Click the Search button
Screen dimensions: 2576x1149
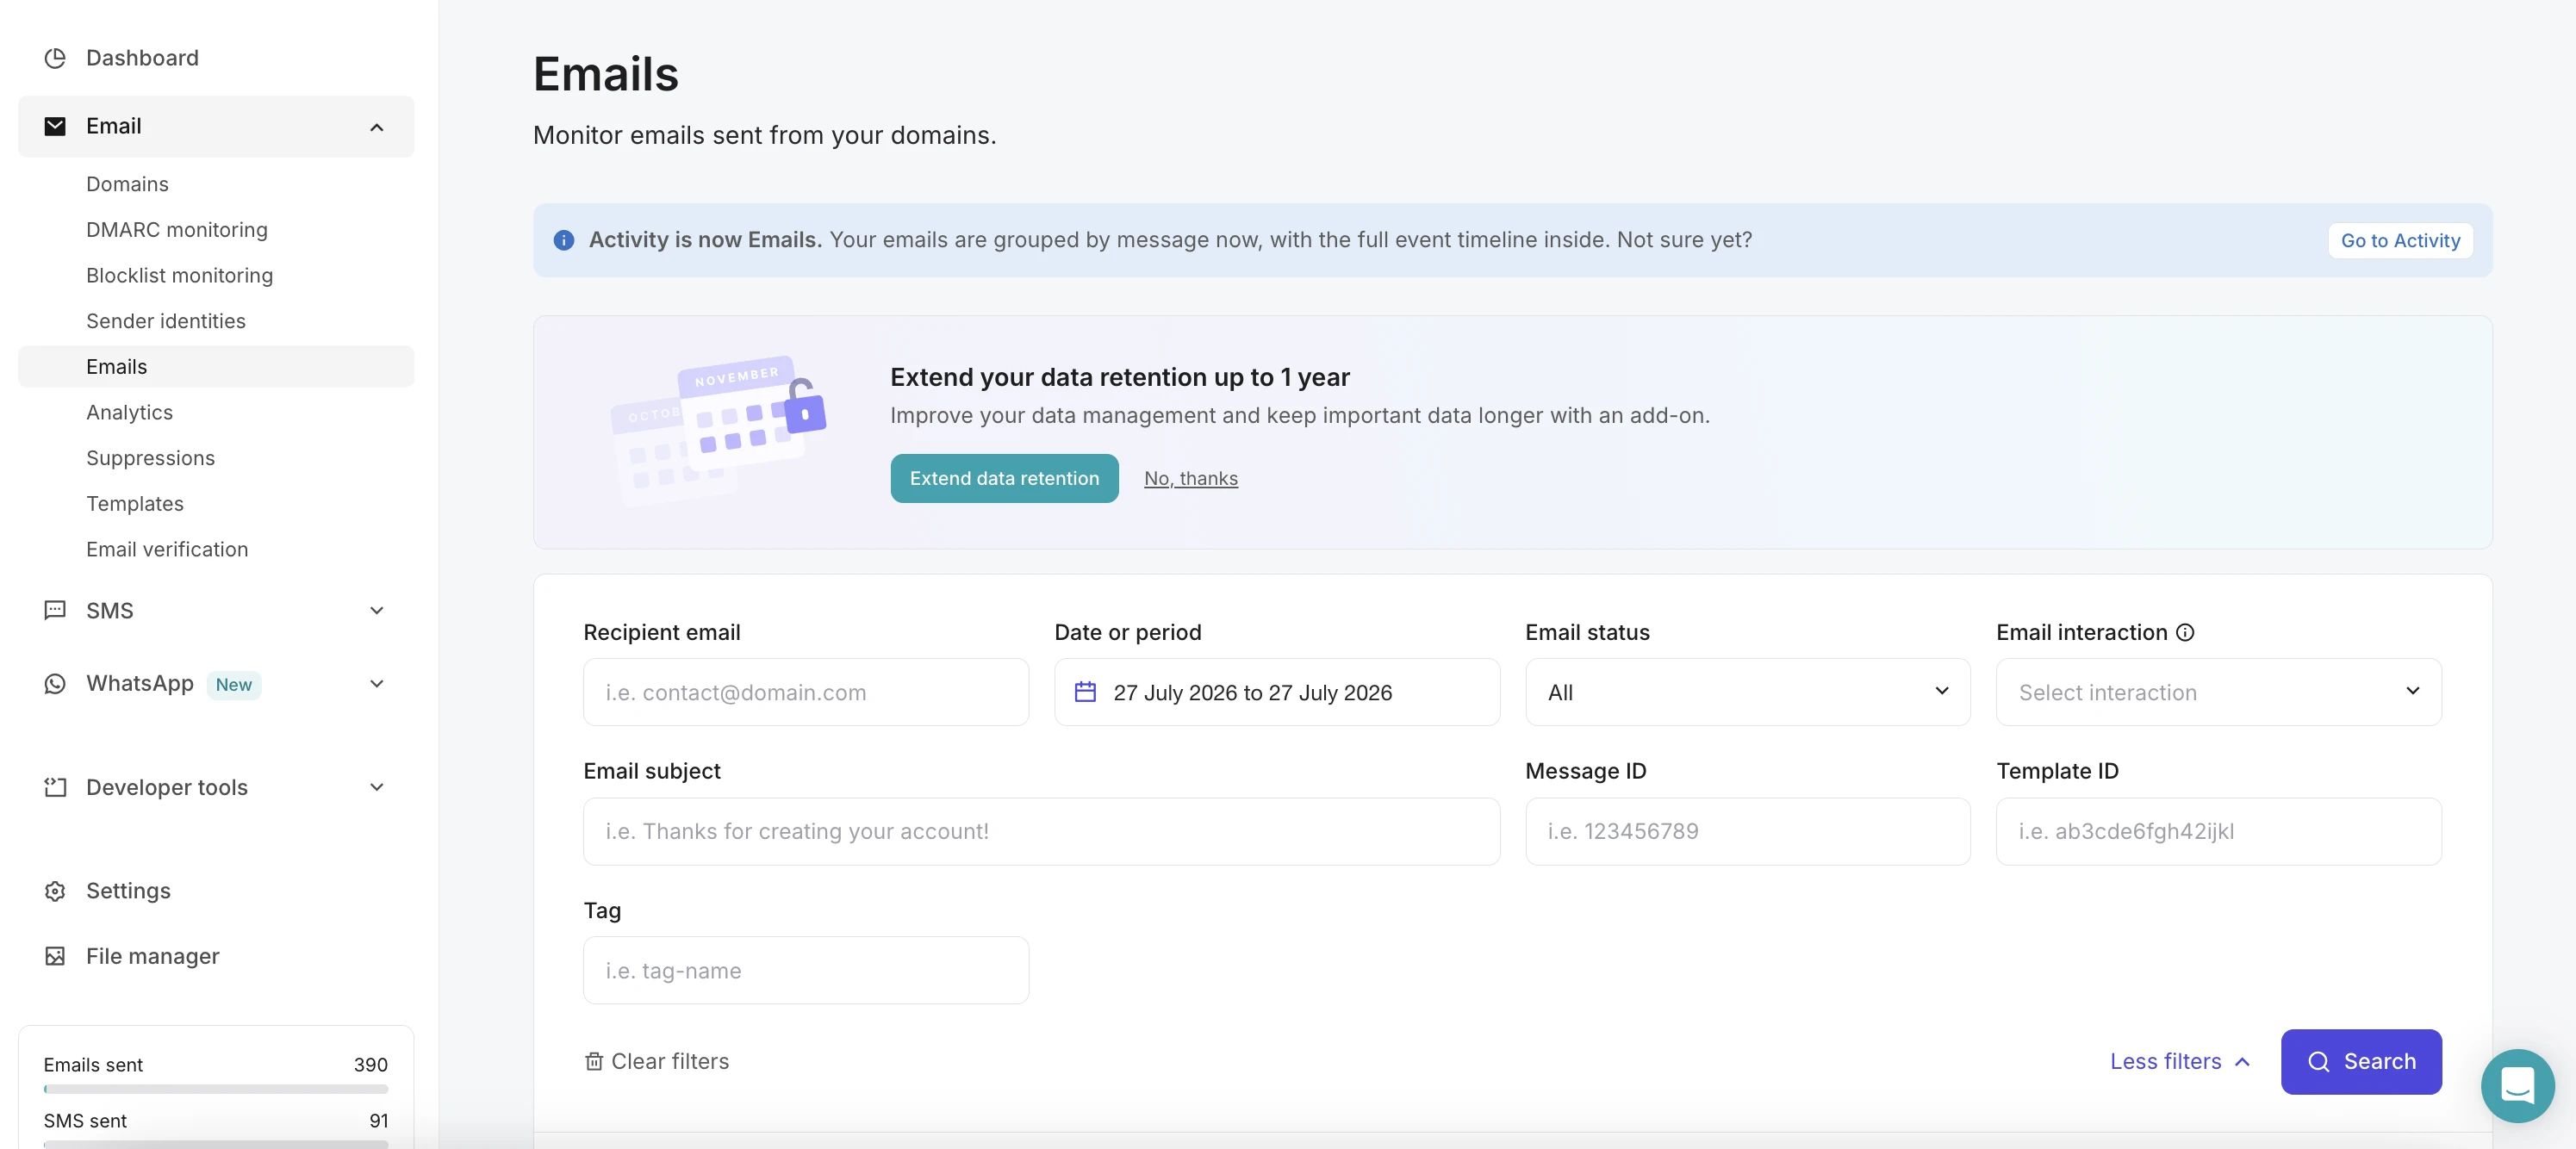click(x=2361, y=1061)
